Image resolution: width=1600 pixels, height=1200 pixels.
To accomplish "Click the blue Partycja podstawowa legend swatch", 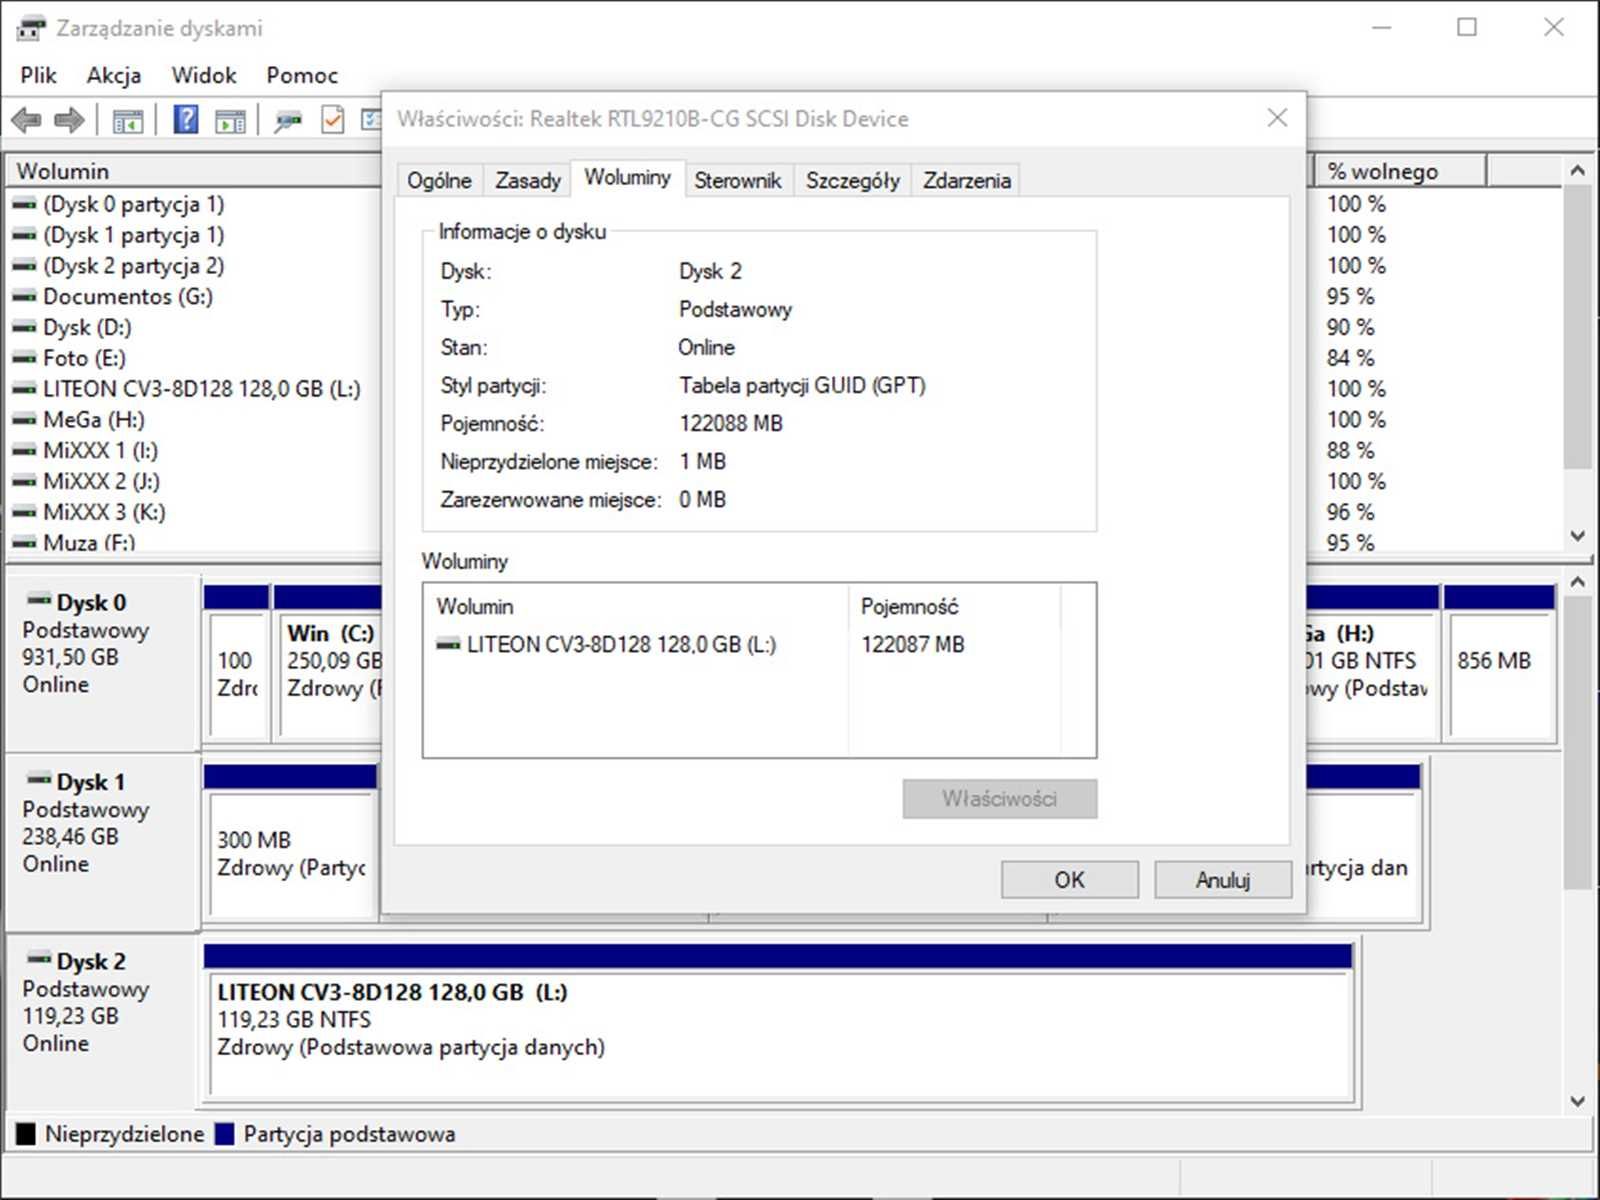I will [225, 1134].
